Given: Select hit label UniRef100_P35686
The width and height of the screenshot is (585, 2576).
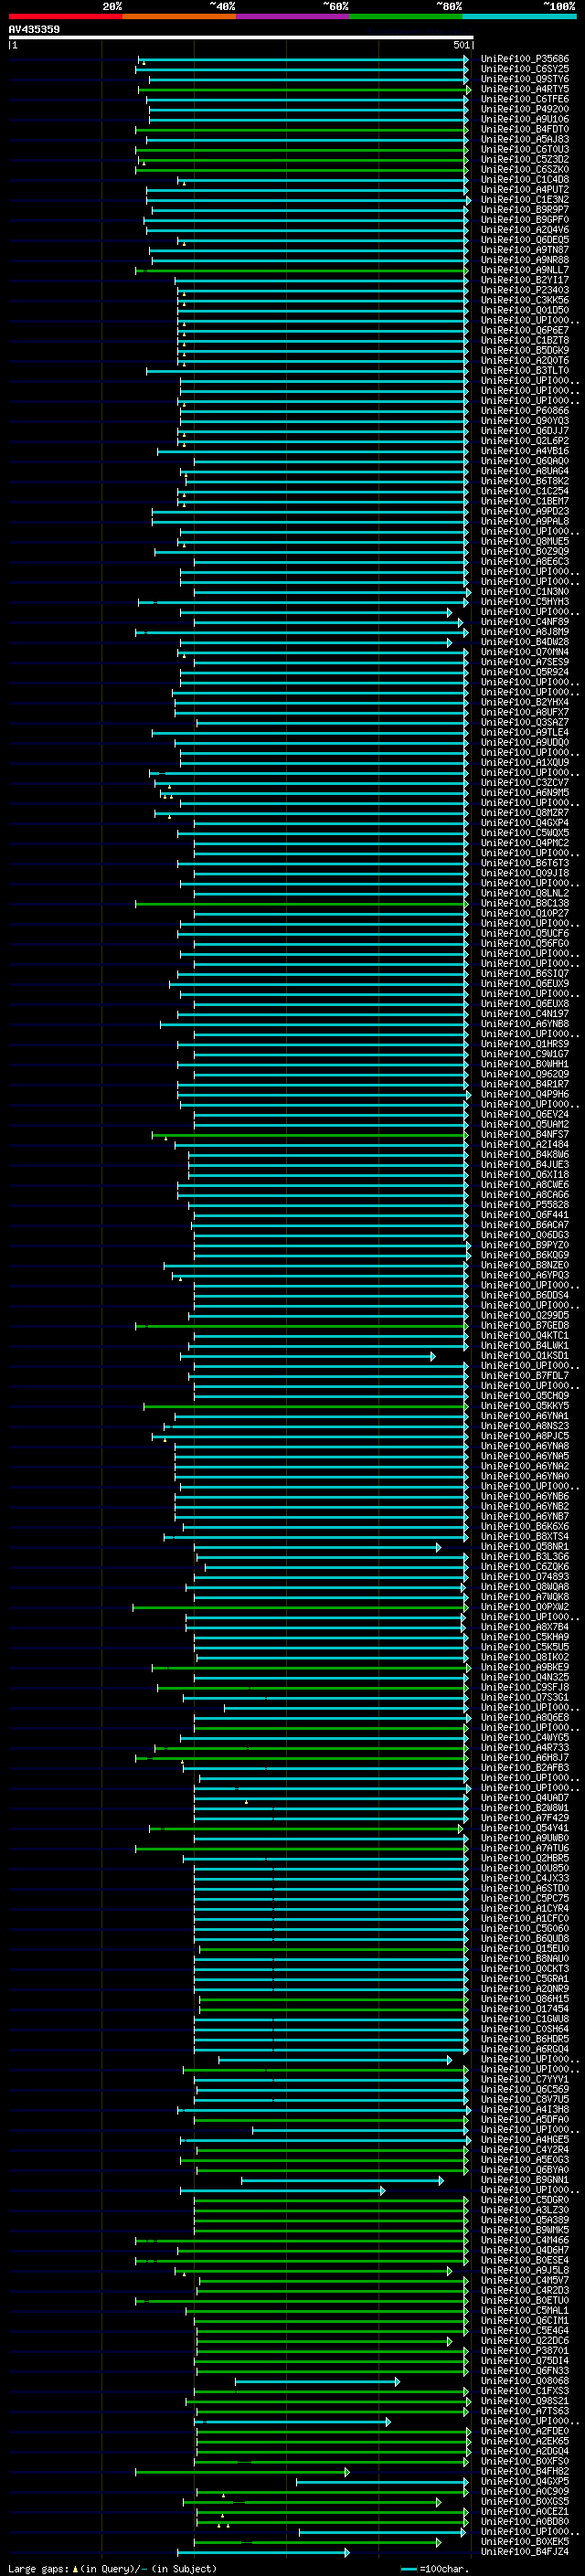Looking at the screenshot, I should (x=525, y=59).
